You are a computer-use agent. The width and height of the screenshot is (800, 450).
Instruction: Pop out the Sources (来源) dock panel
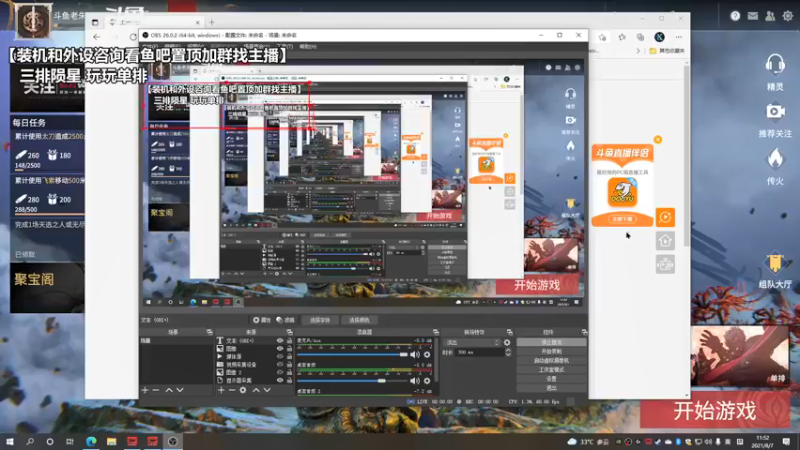289,332
